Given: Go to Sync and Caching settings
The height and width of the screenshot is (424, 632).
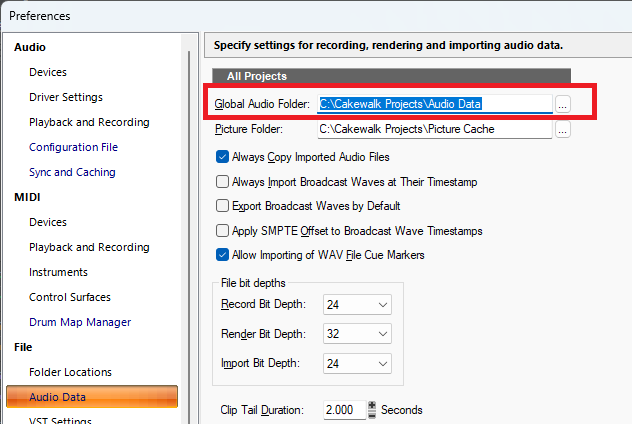Looking at the screenshot, I should pyautogui.click(x=72, y=172).
